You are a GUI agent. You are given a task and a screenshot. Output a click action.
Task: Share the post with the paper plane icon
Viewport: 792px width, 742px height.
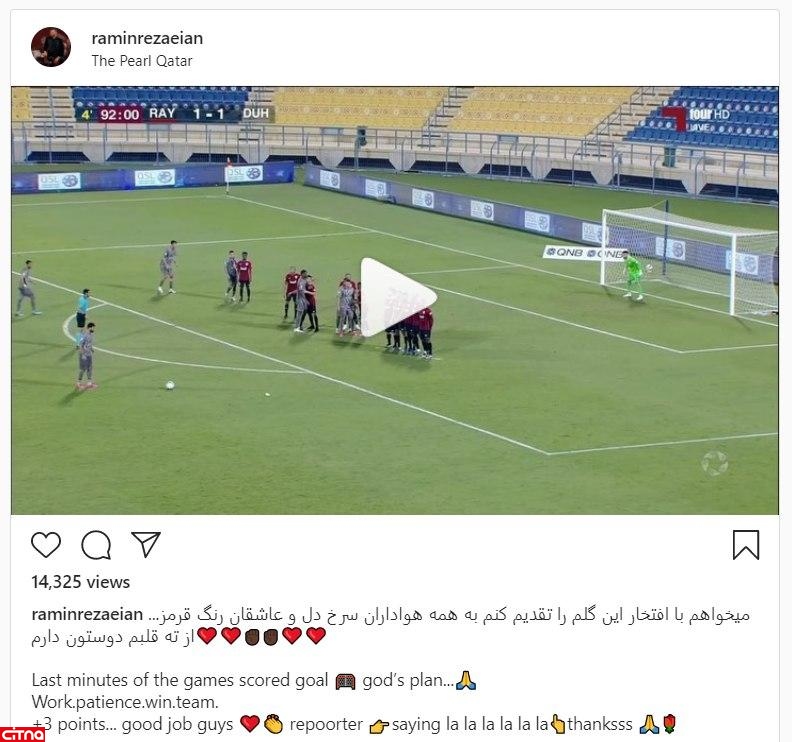[145, 544]
